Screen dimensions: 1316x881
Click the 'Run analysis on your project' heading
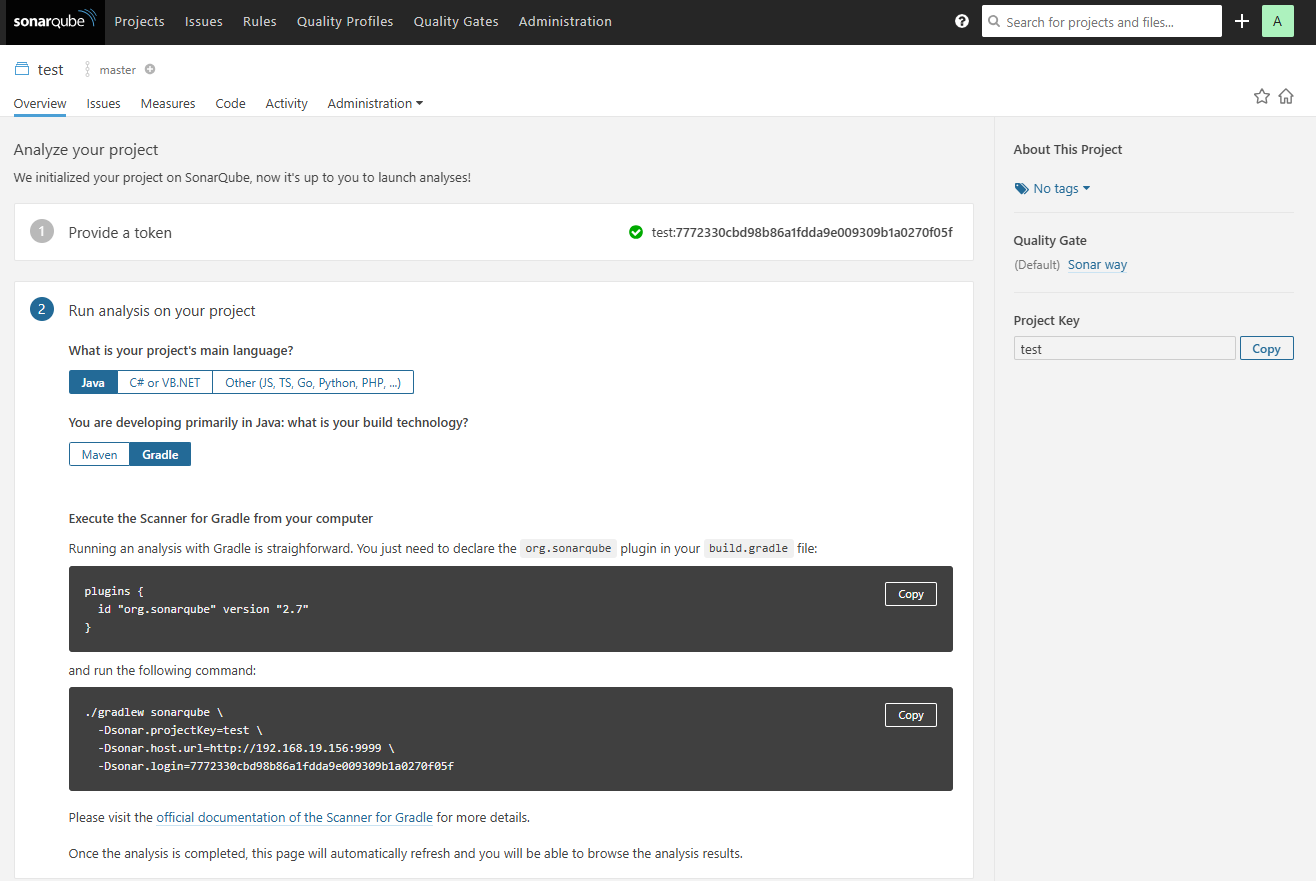(x=162, y=311)
